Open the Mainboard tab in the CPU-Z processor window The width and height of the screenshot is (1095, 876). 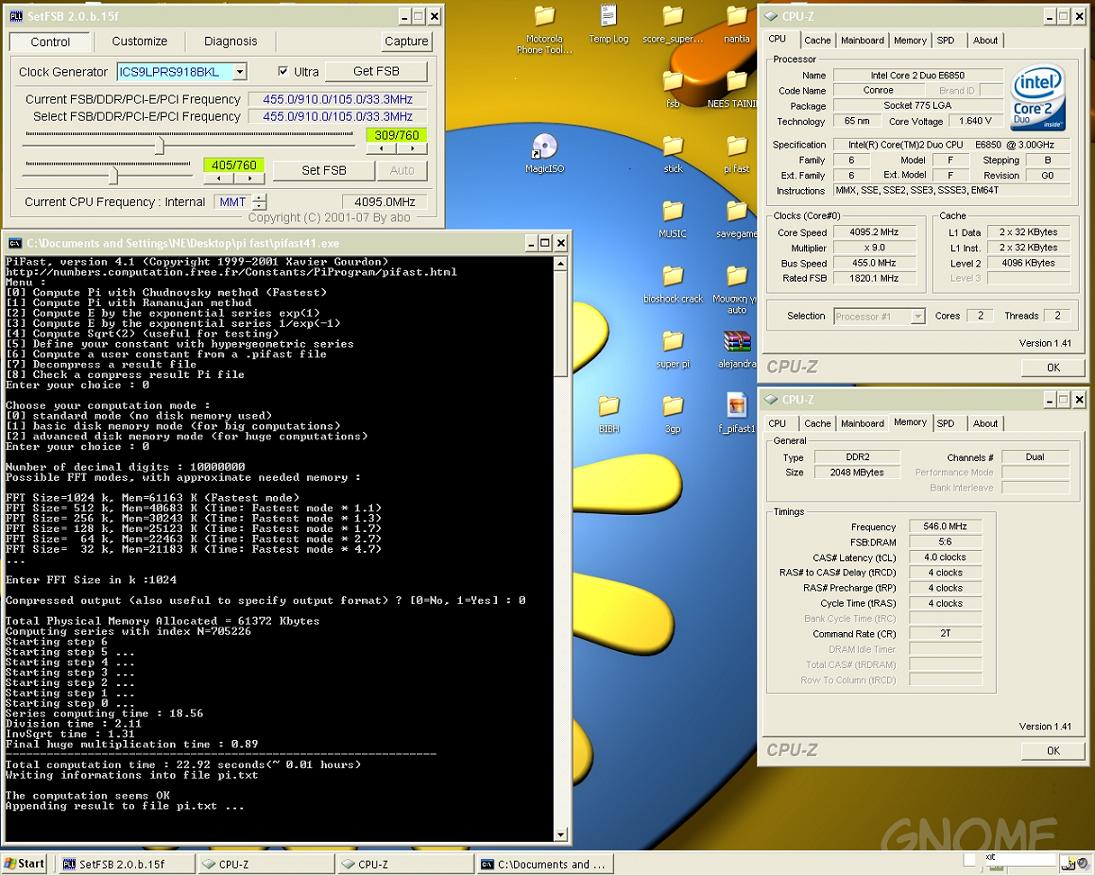[x=862, y=41]
